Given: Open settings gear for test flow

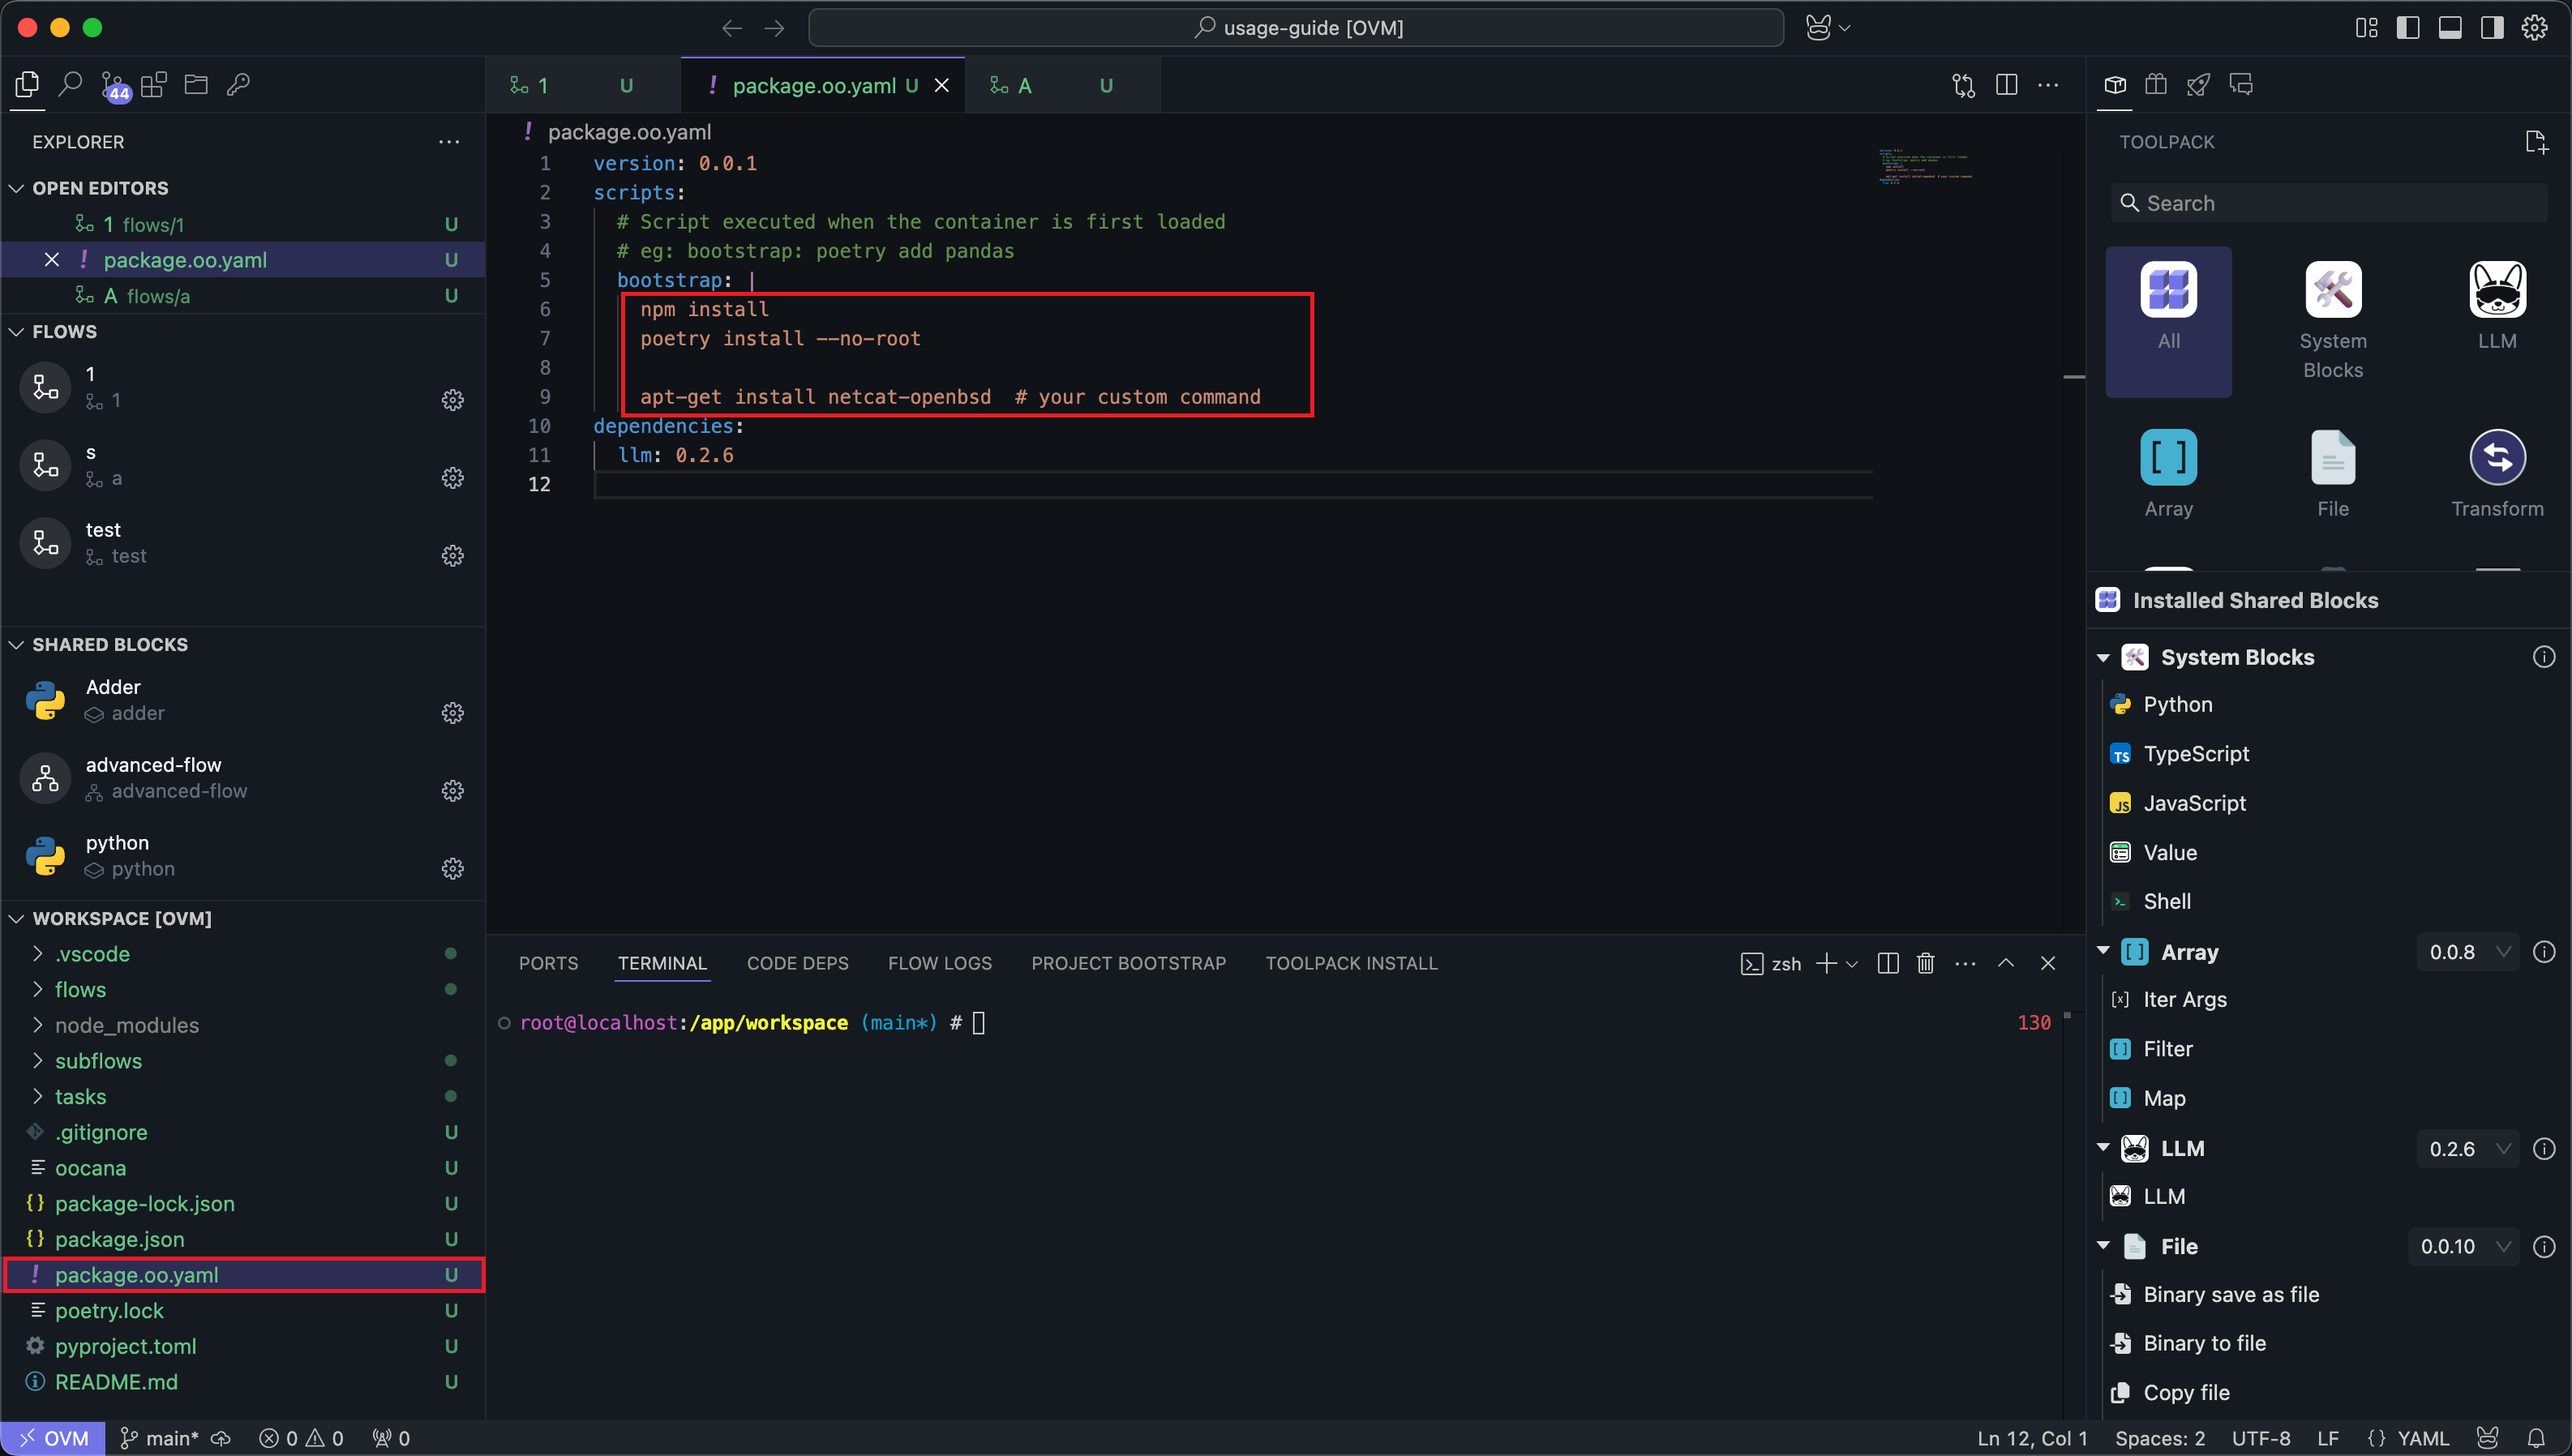Looking at the screenshot, I should (x=453, y=556).
